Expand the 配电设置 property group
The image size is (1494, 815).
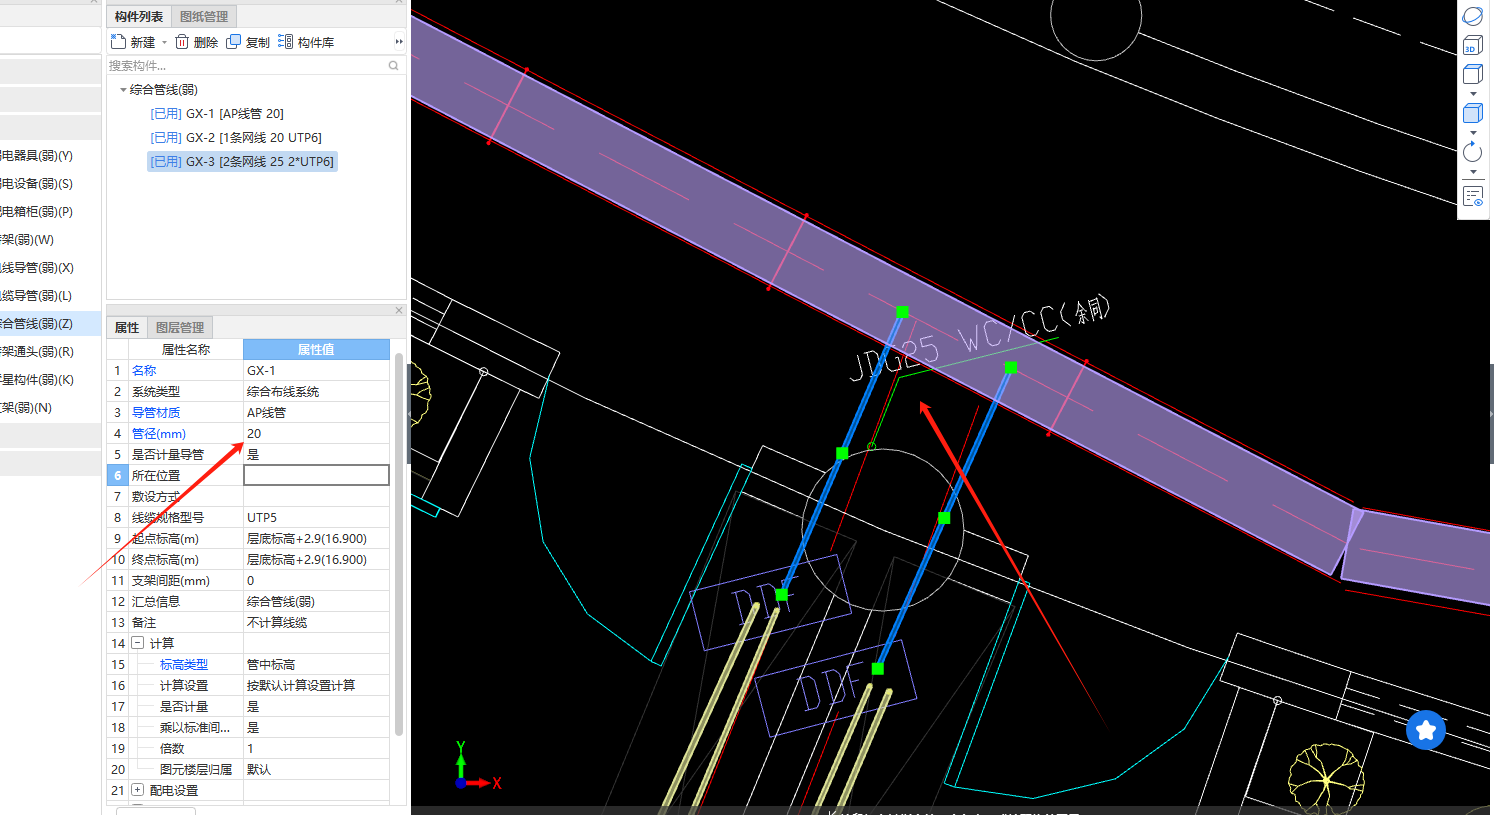[x=137, y=790]
